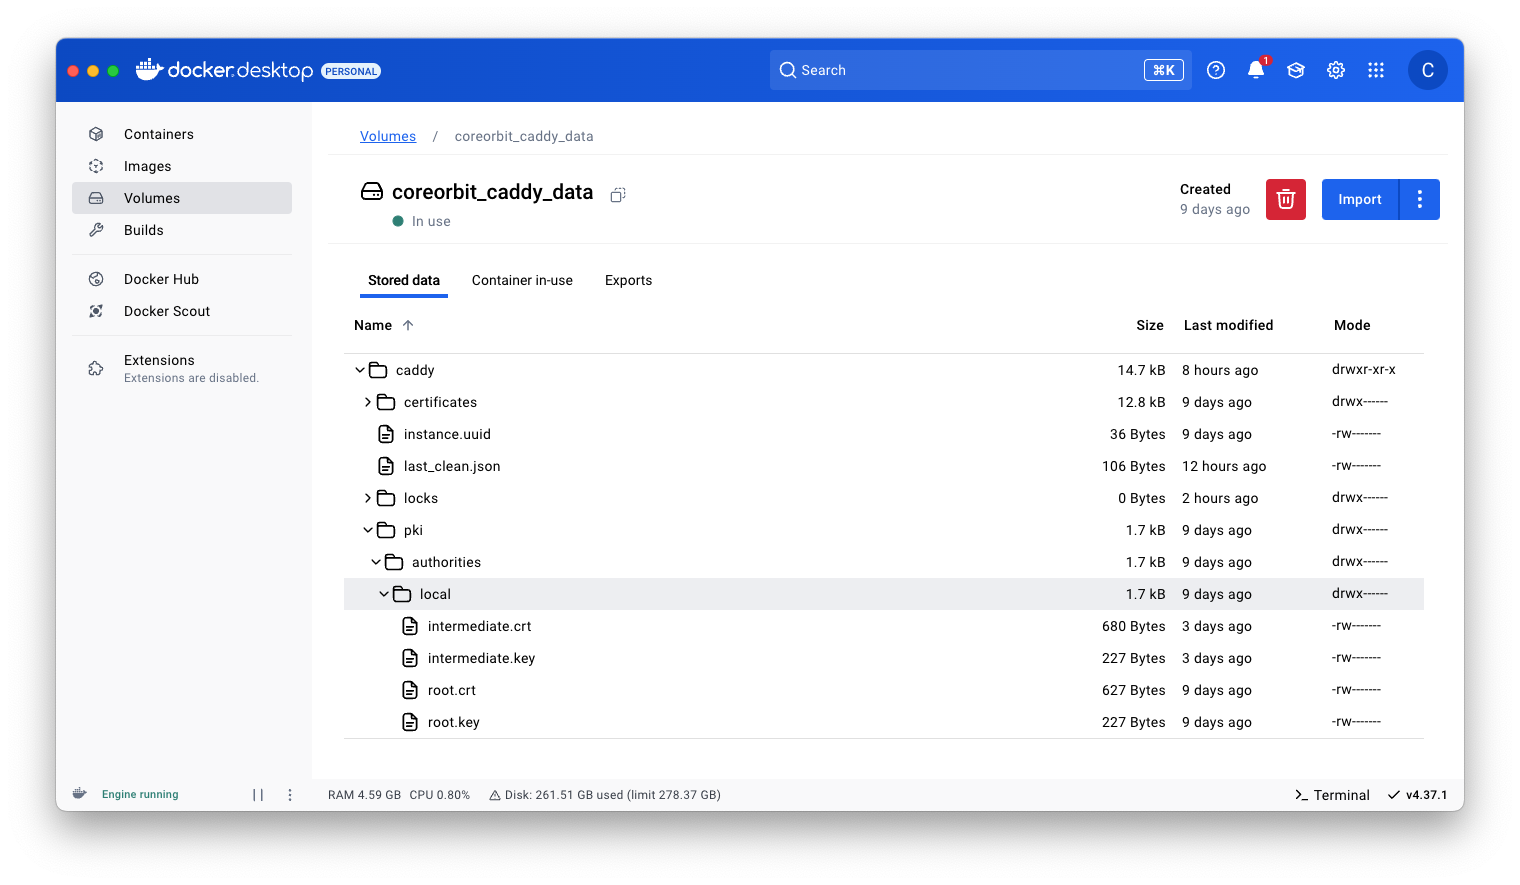The image size is (1520, 885).
Task: Click the '12 hours ago' modified value
Action: point(1224,466)
